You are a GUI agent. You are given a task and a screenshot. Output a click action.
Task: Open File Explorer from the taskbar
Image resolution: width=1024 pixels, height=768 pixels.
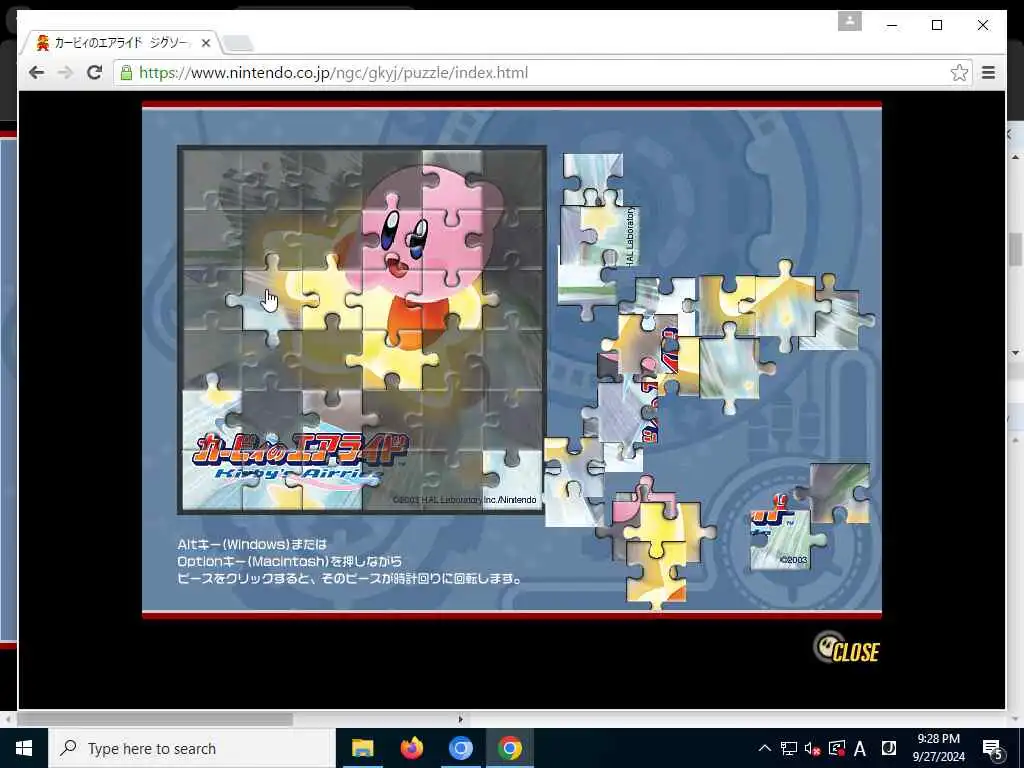click(362, 748)
